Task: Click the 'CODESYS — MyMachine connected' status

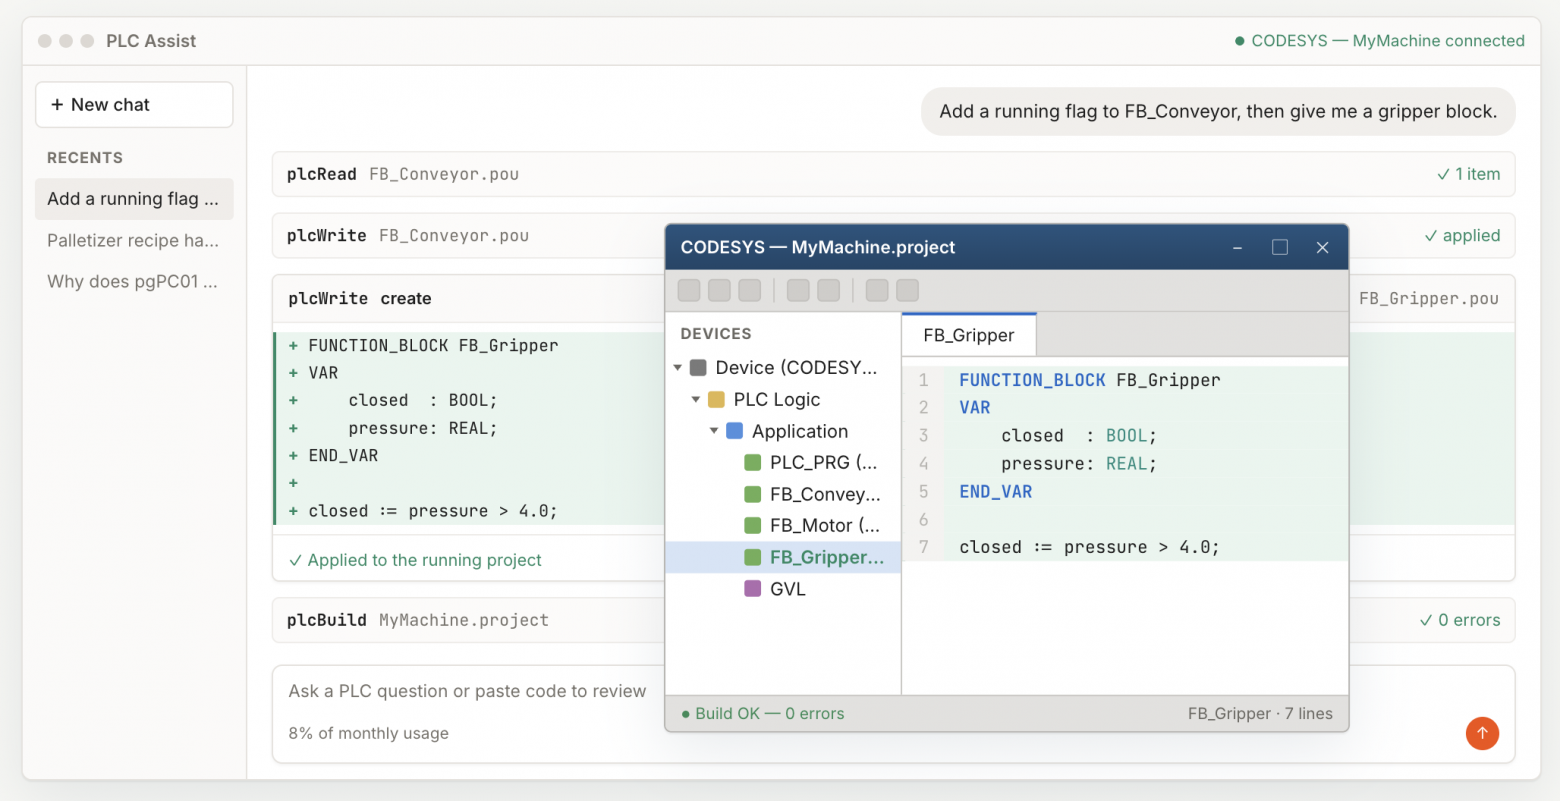Action: 1380,41
